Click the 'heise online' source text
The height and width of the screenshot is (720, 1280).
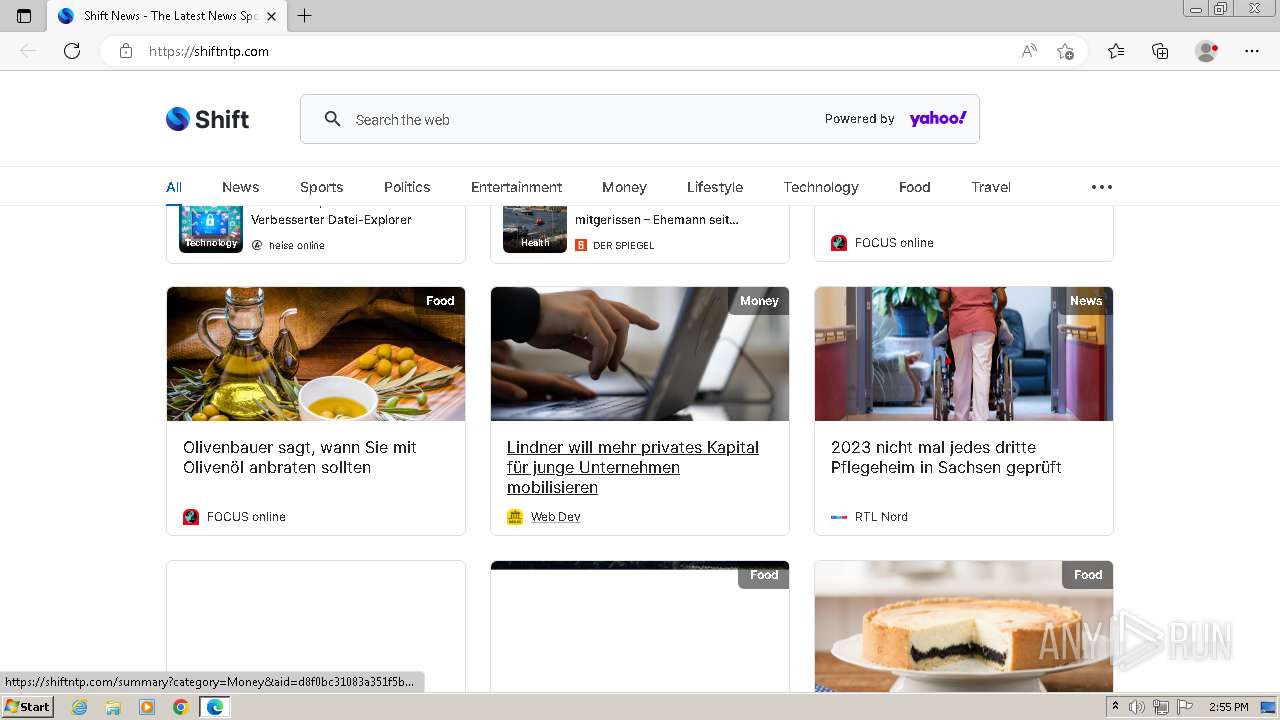[297, 245]
